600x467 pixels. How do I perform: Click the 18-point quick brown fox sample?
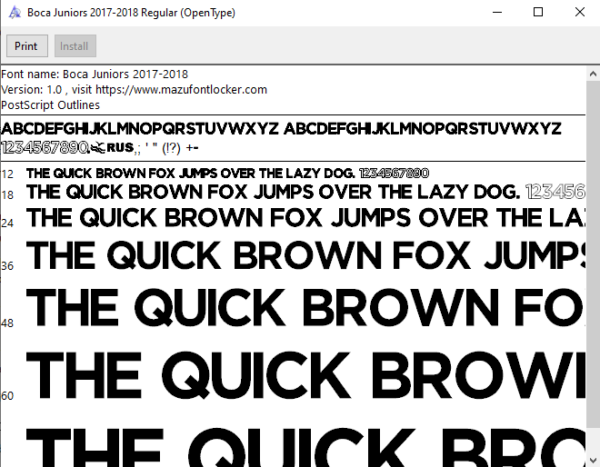306,192
